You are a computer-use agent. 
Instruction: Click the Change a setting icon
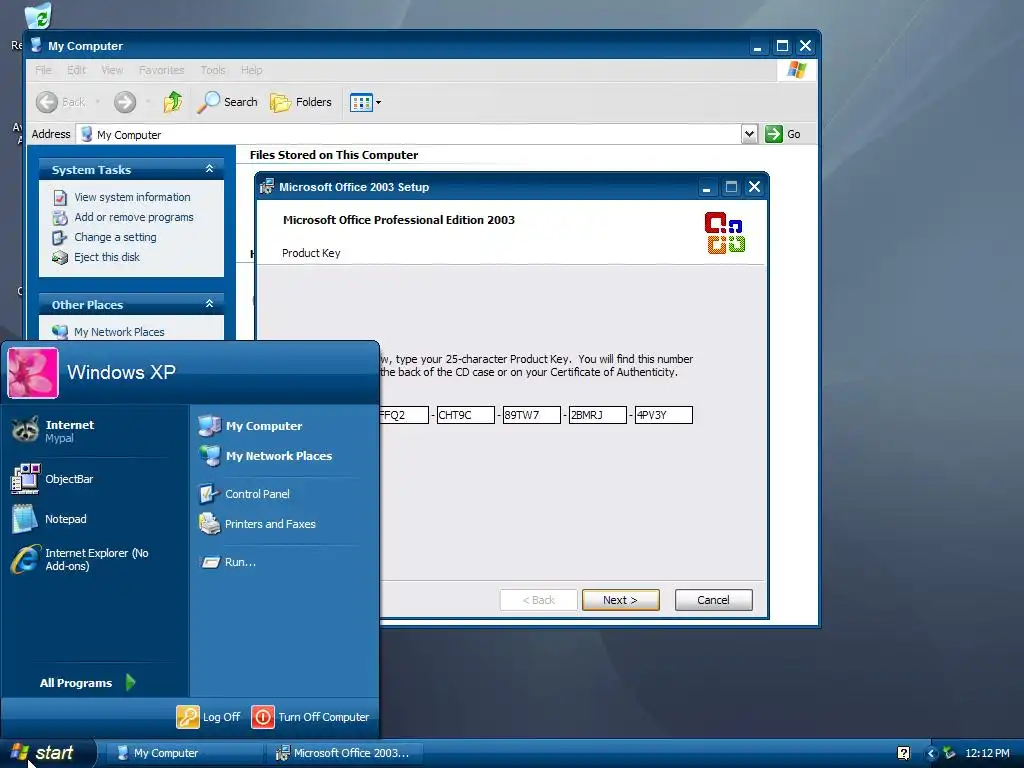60,238
